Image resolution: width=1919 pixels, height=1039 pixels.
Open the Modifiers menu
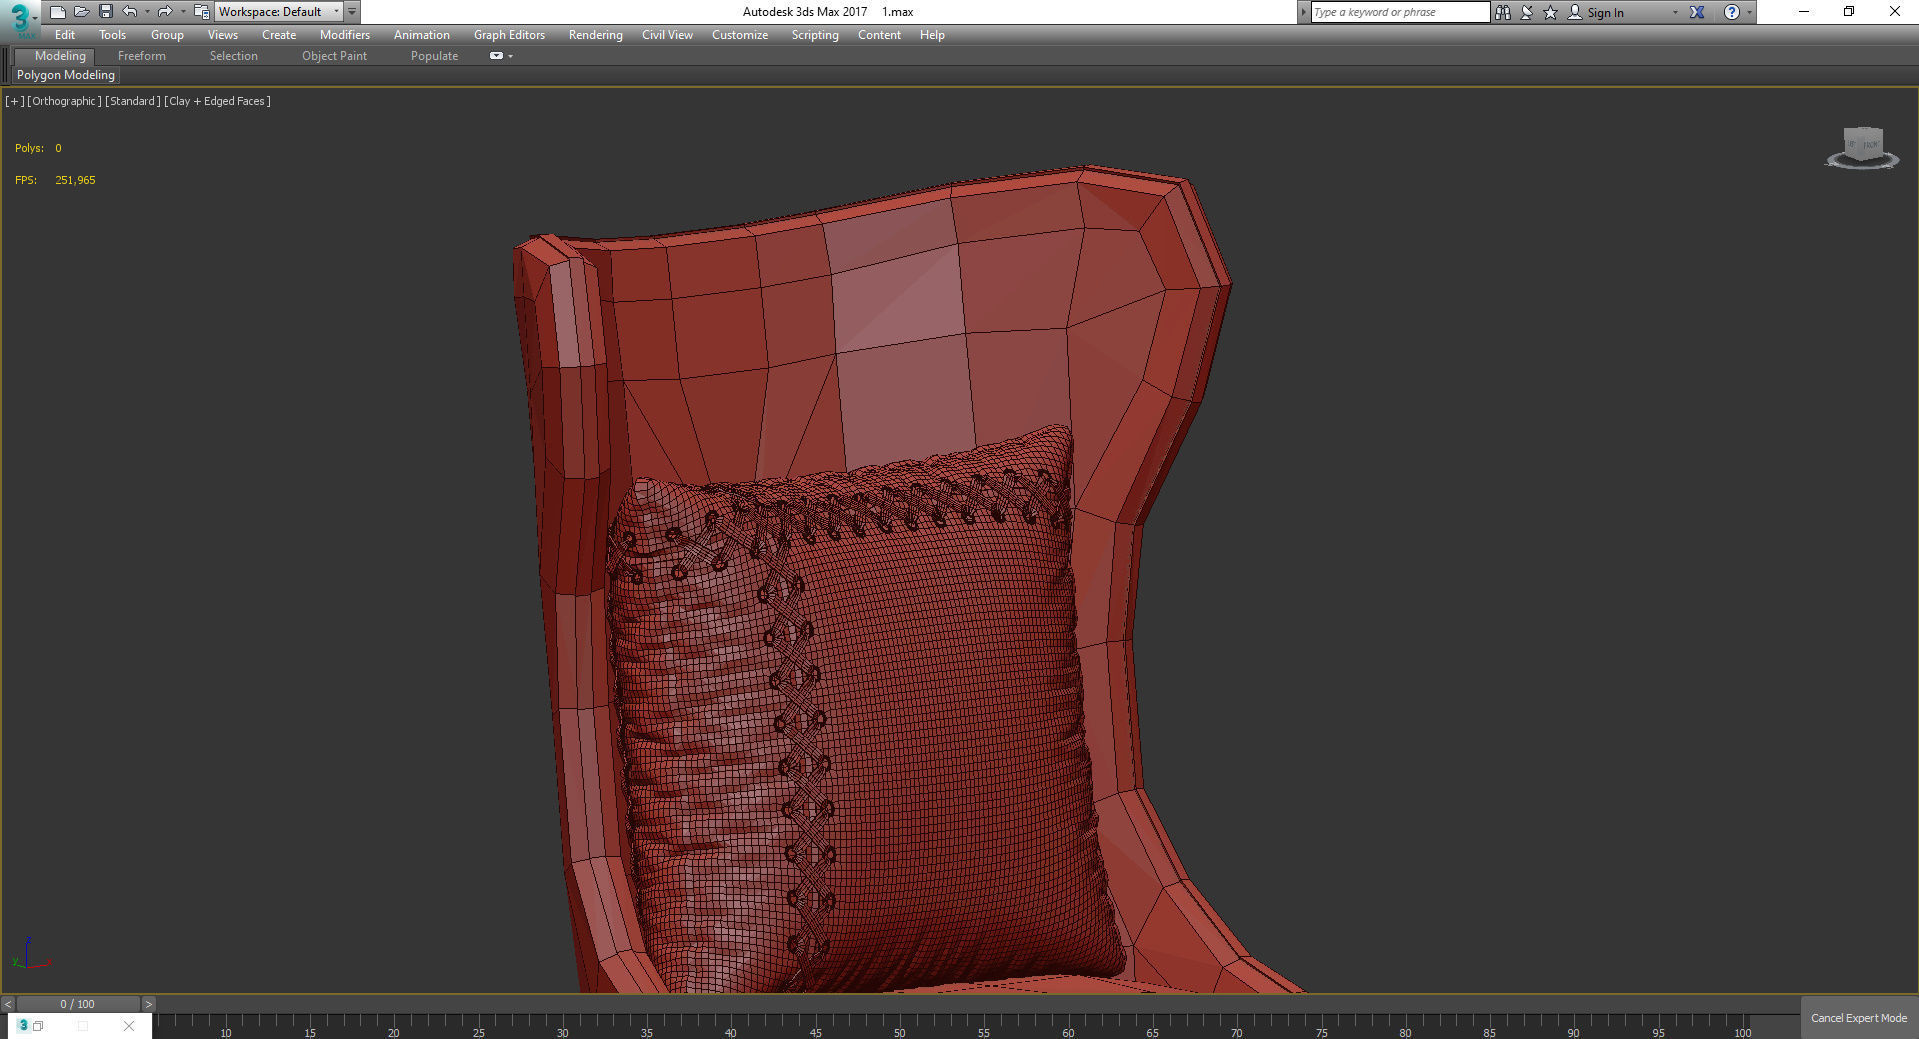click(344, 35)
